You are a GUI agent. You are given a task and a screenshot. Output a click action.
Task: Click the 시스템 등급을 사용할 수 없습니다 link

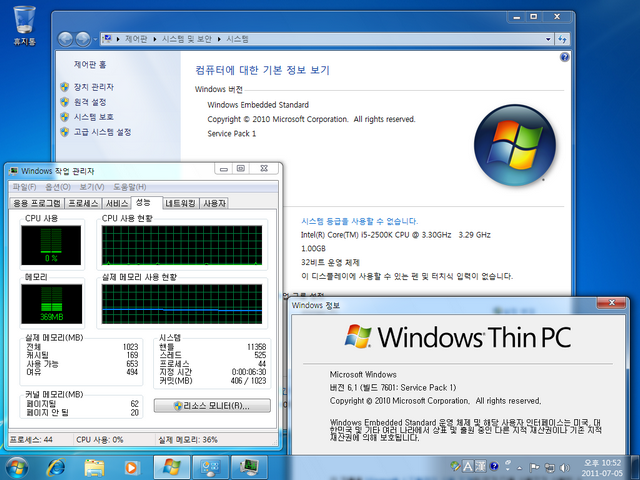(x=359, y=221)
